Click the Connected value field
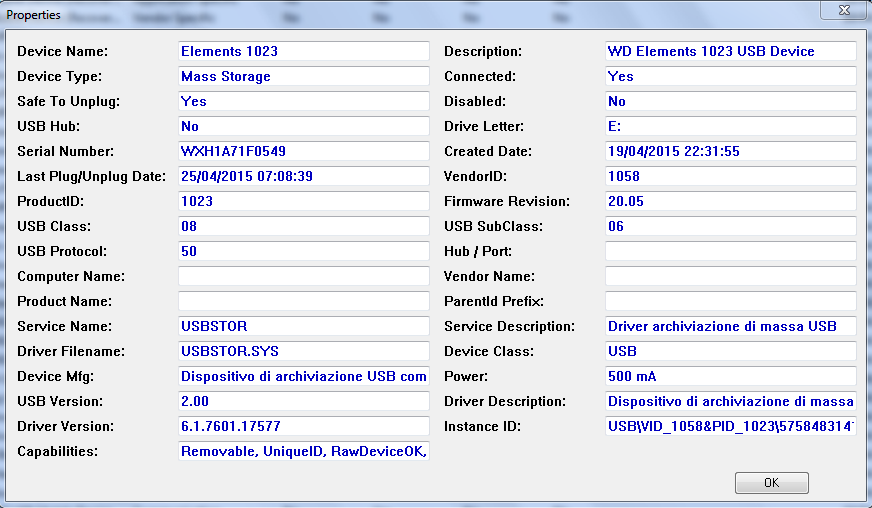 731,76
